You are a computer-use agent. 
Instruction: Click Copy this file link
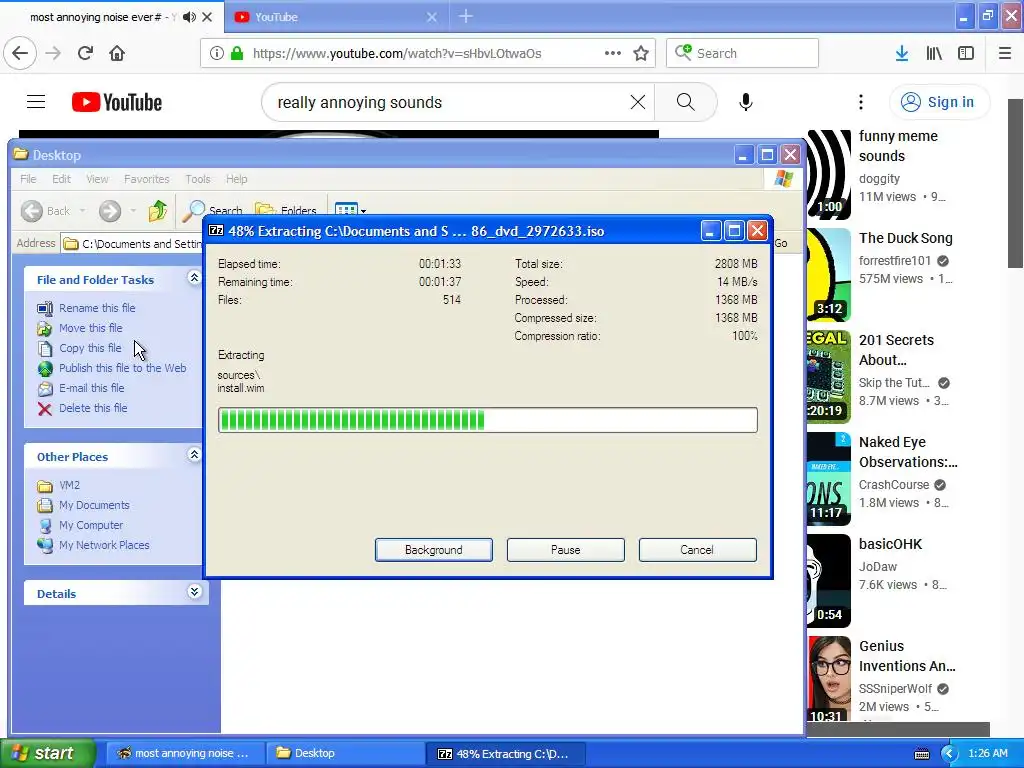[x=90, y=348]
